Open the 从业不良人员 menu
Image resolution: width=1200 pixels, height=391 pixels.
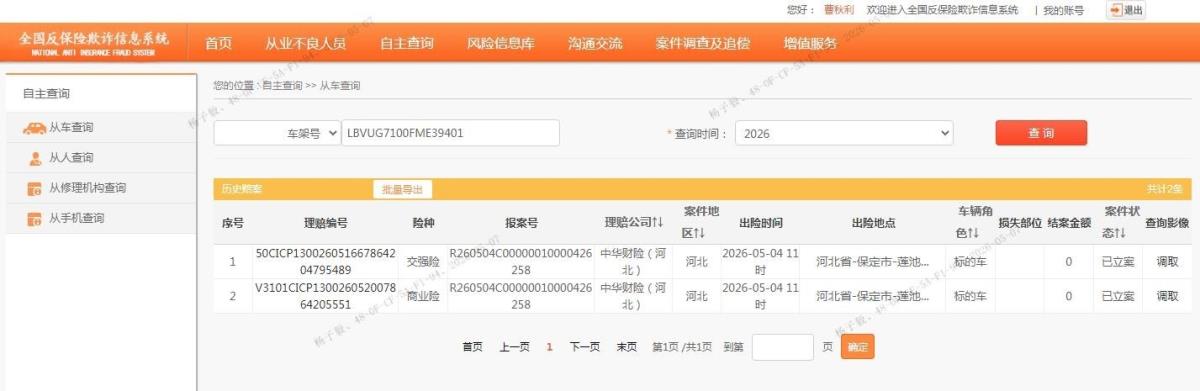tap(306, 43)
